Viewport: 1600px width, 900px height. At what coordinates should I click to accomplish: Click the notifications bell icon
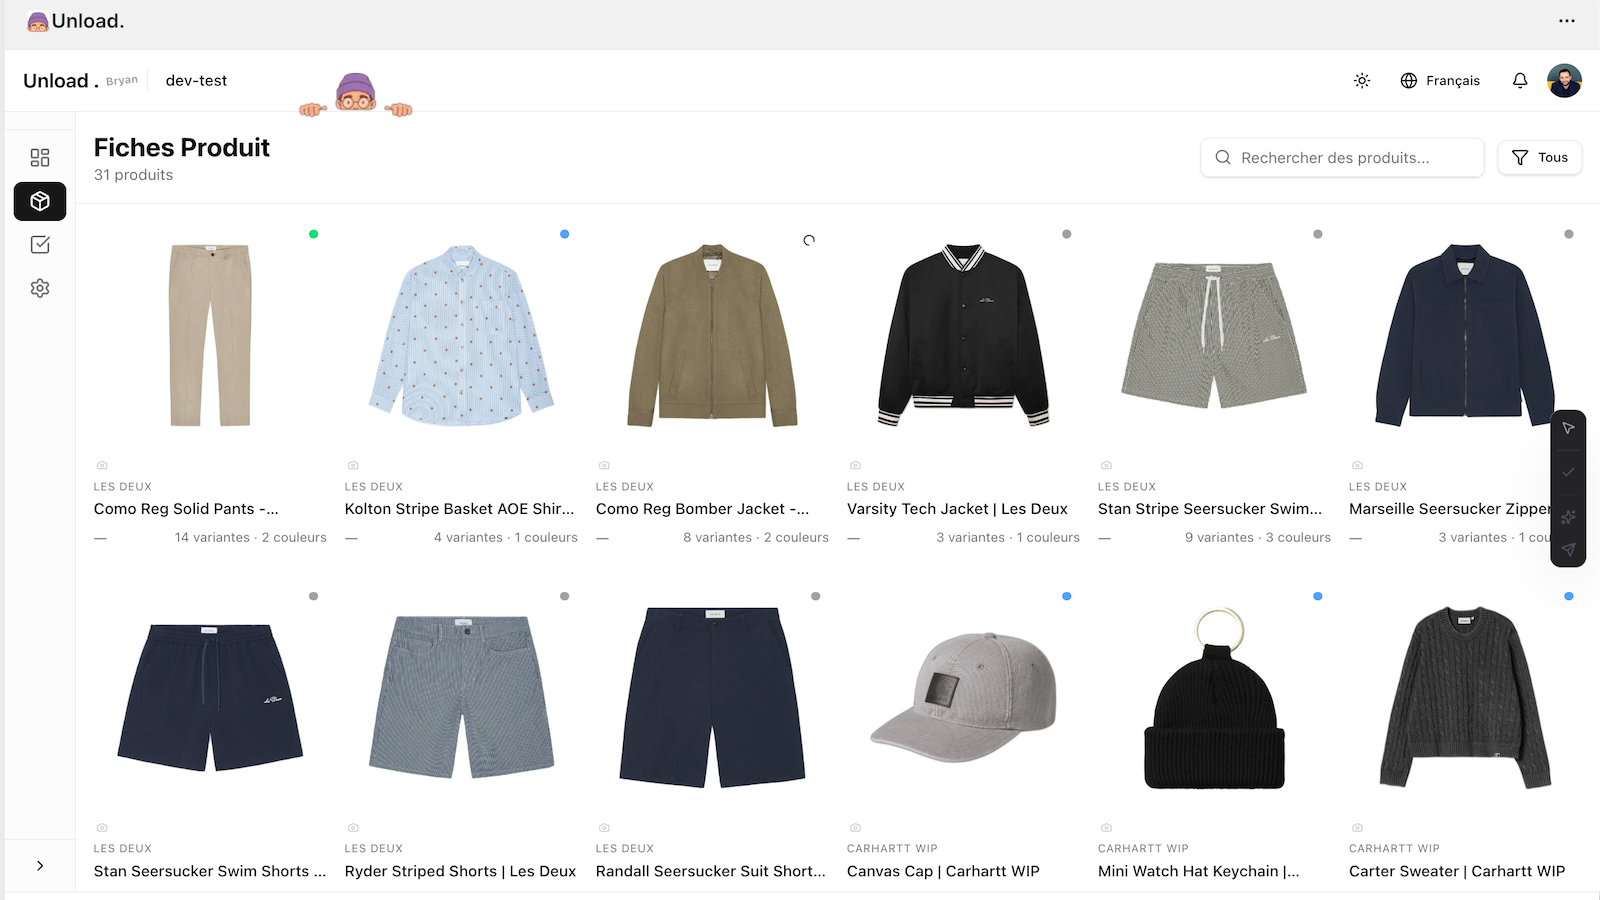[x=1520, y=81]
